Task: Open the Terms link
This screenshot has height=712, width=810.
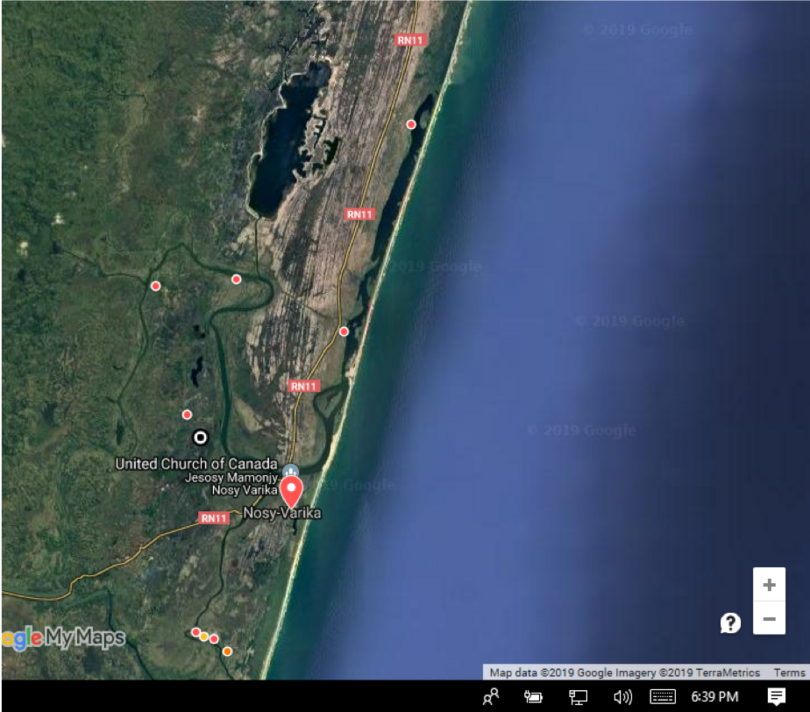Action: [789, 673]
